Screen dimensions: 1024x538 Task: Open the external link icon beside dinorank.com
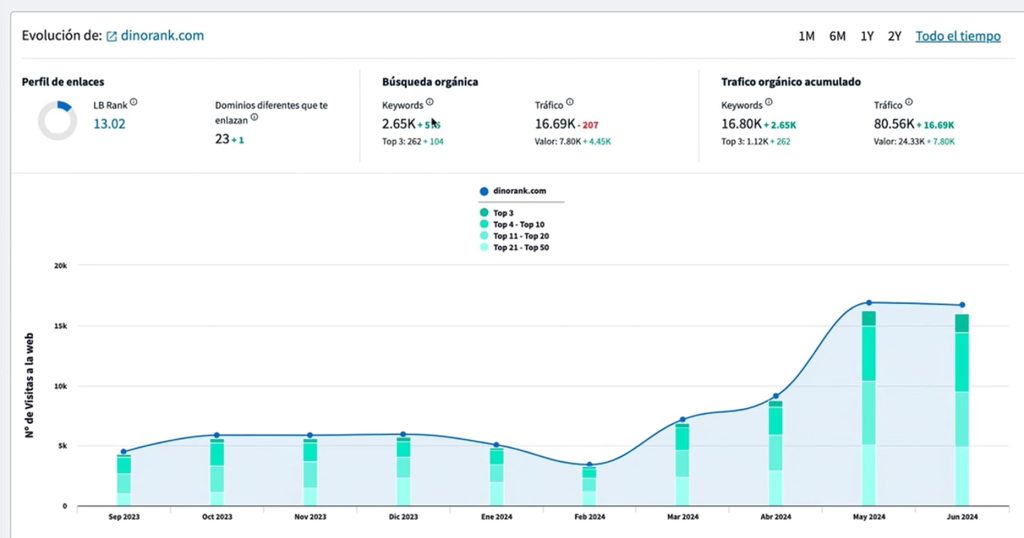coord(112,37)
